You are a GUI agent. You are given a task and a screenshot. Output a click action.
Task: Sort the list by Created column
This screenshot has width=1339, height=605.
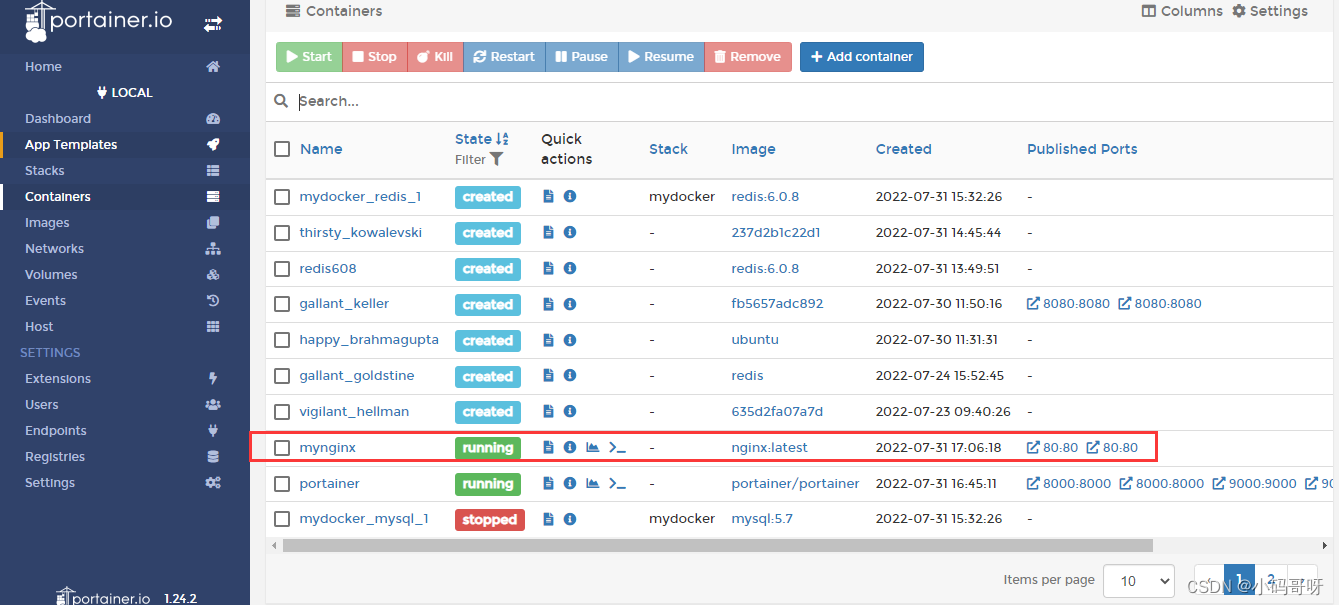(903, 149)
